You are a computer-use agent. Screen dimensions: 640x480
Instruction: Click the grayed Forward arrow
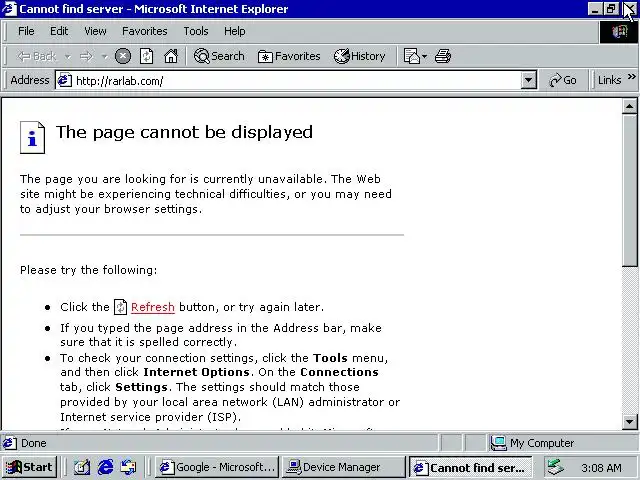pyautogui.click(x=86, y=56)
